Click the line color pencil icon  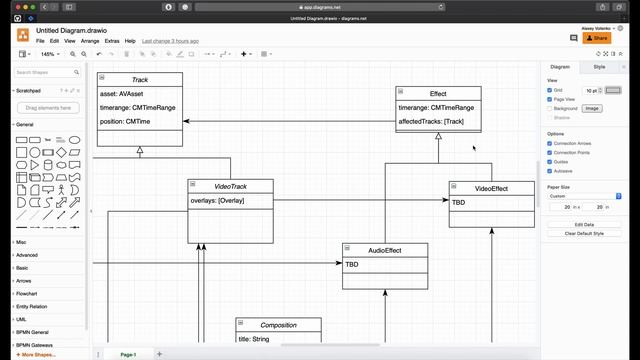coord(180,54)
